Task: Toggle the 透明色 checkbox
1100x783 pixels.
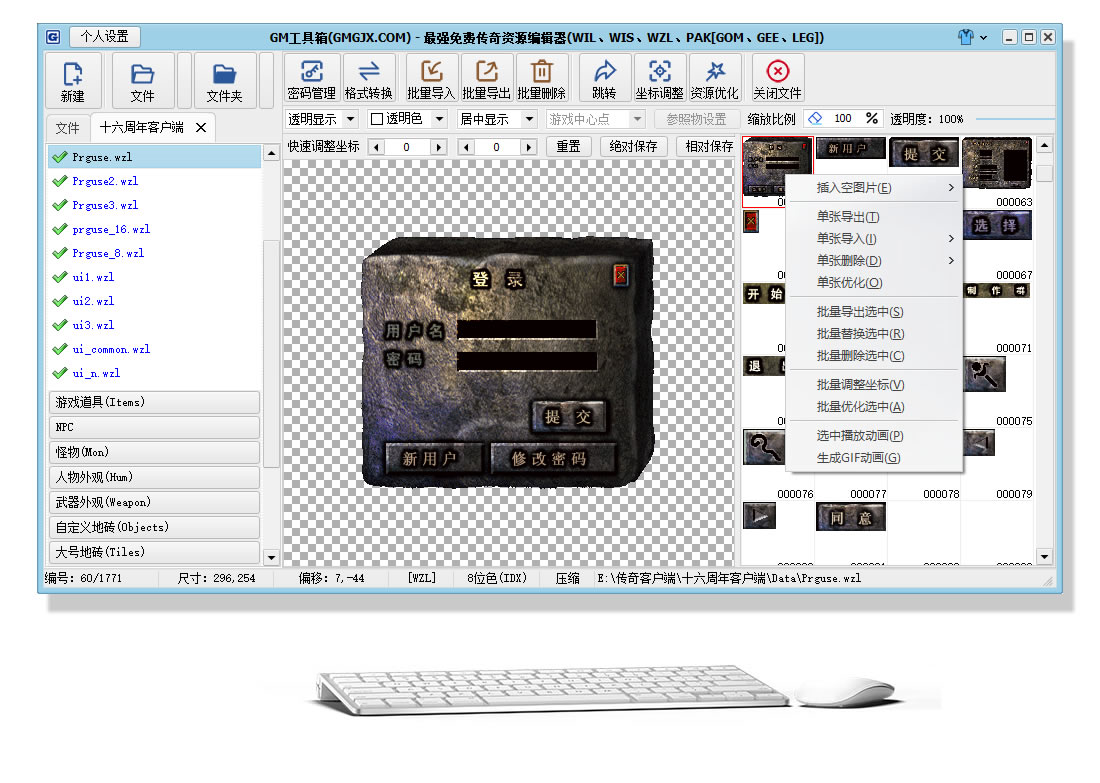Action: [x=377, y=119]
